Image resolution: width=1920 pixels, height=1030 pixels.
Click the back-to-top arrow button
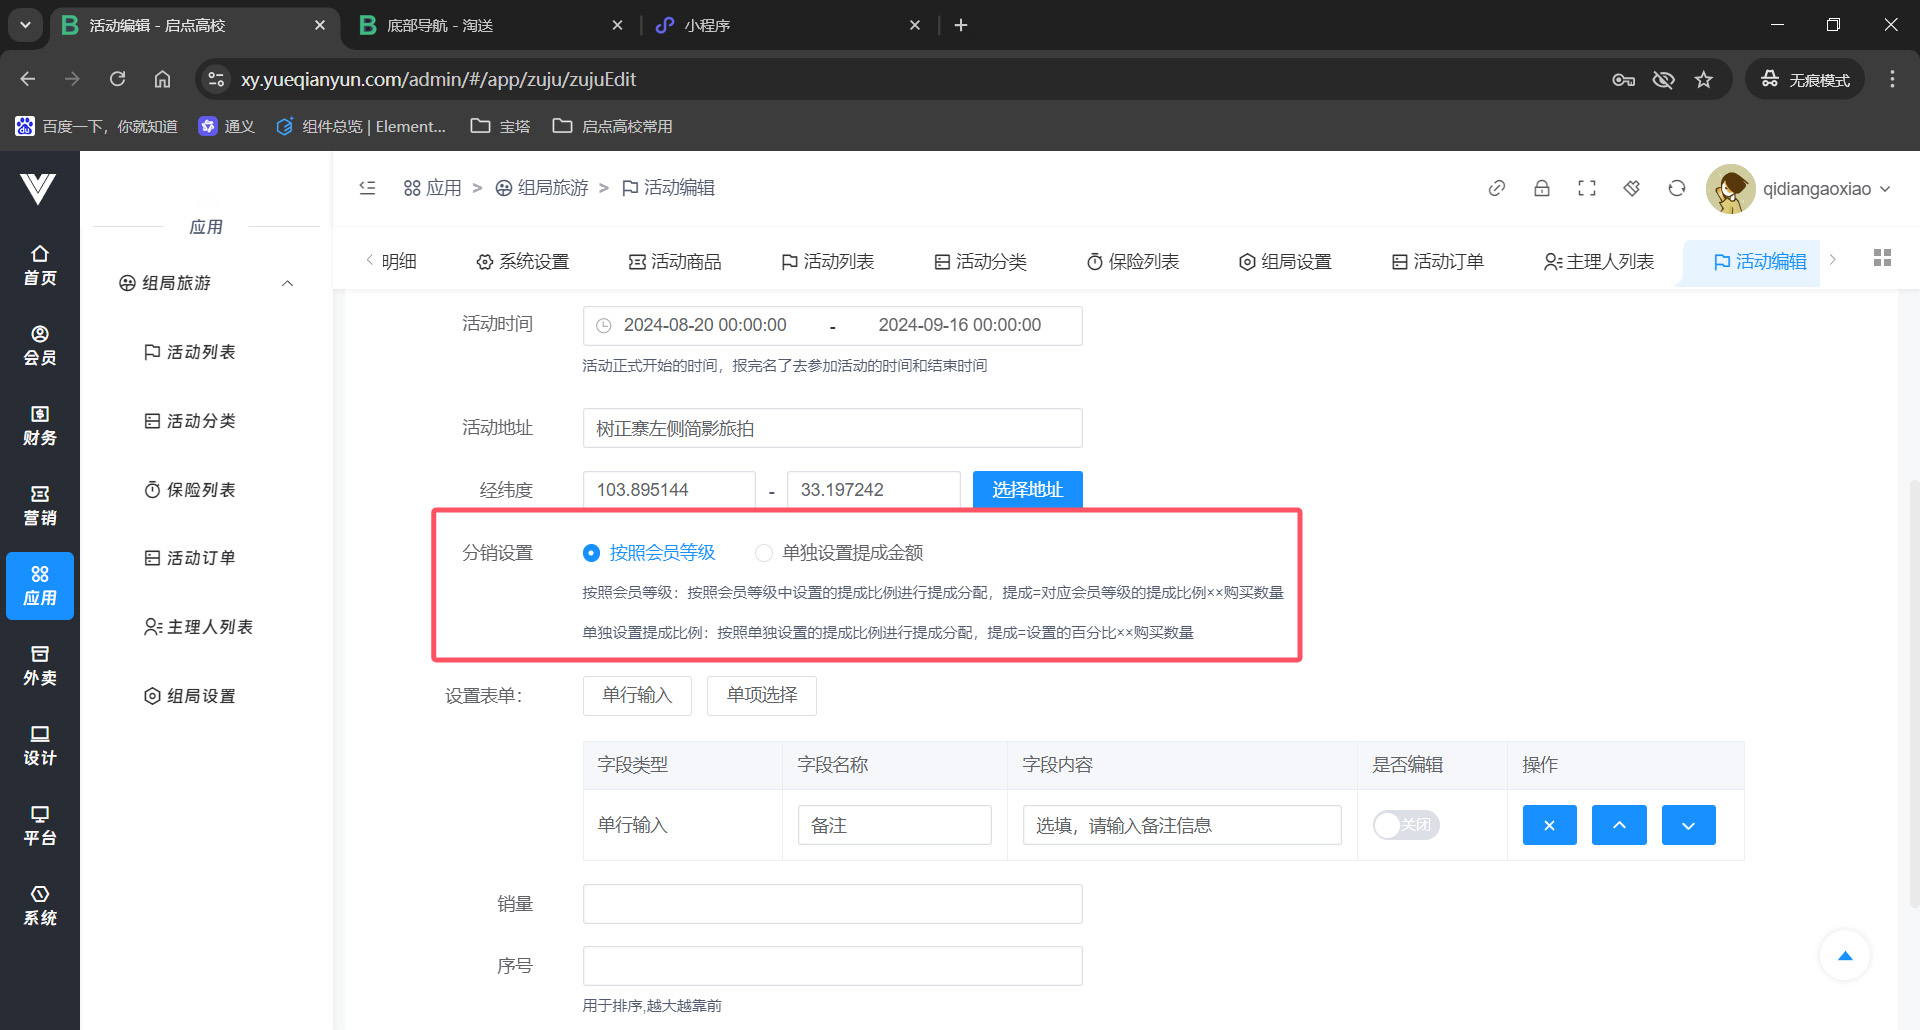(1844, 956)
